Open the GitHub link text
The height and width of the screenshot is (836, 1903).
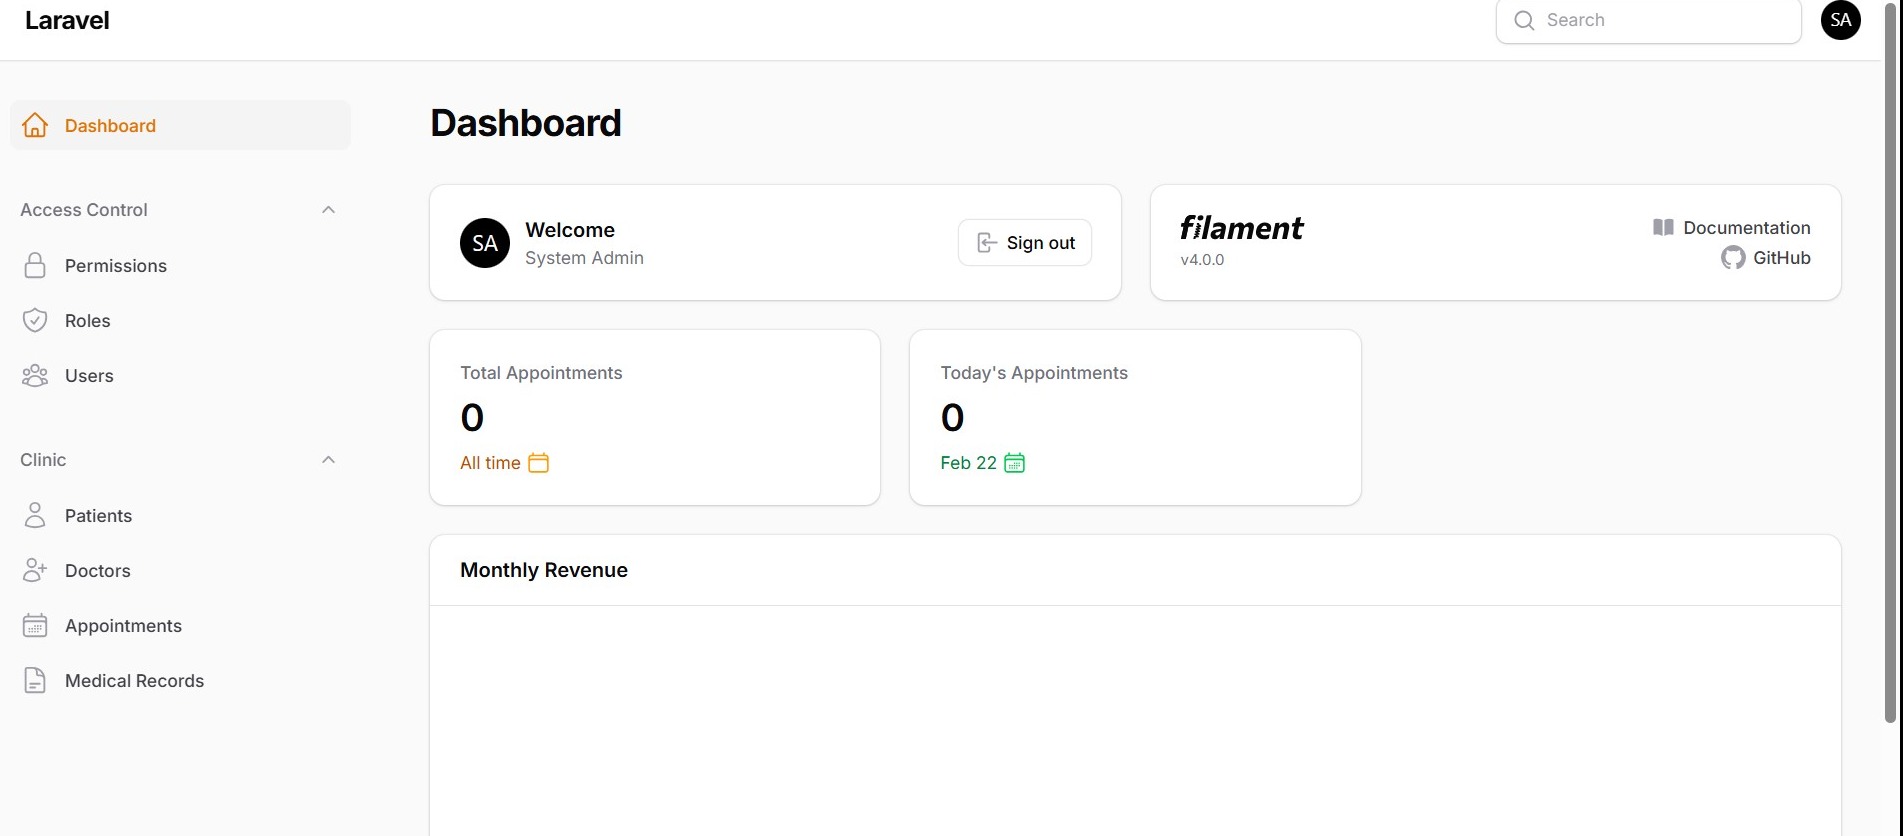1781,258
